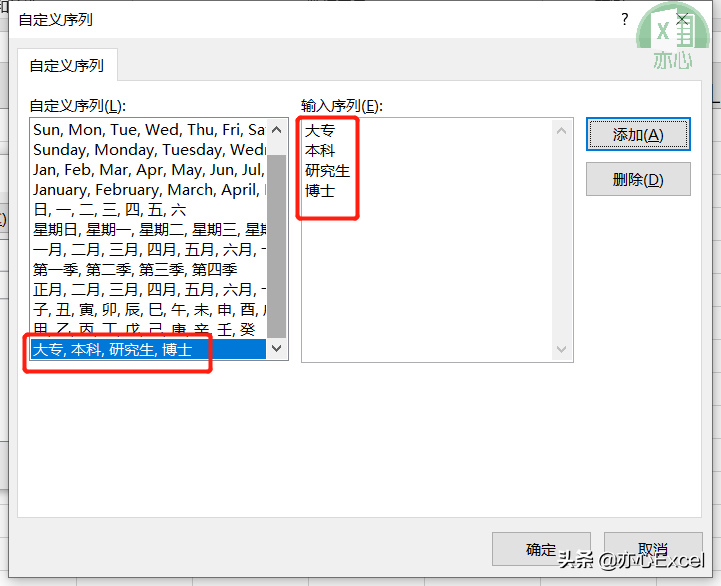Select the Sun, Mon, Tue list entry
The image size is (721, 586).
149,130
